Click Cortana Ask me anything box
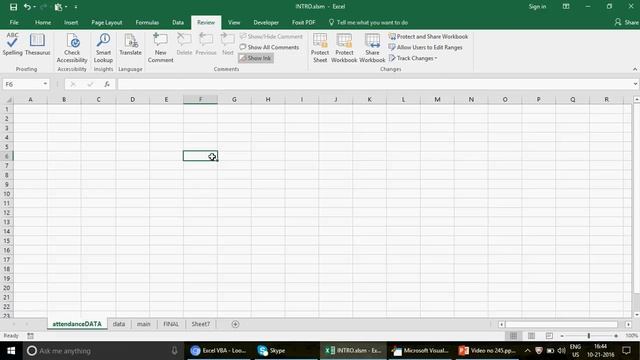 click(x=102, y=351)
